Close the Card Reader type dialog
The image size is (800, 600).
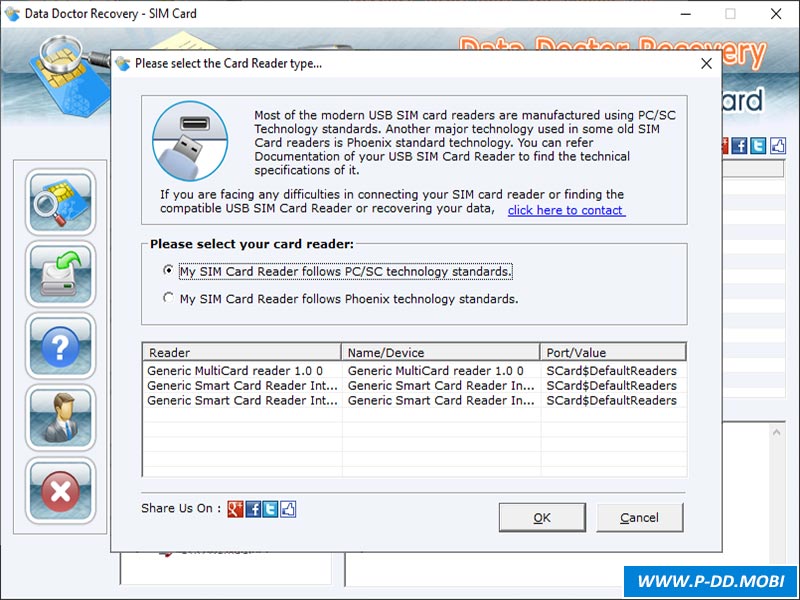point(706,64)
